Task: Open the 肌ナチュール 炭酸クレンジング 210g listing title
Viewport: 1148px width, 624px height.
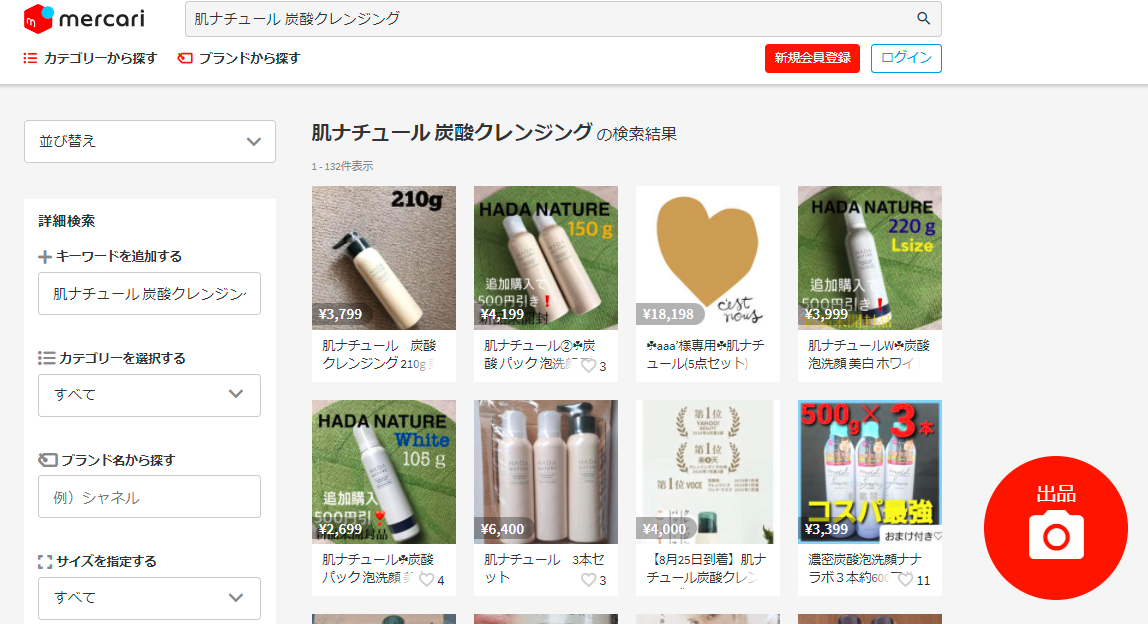Action: click(379, 354)
